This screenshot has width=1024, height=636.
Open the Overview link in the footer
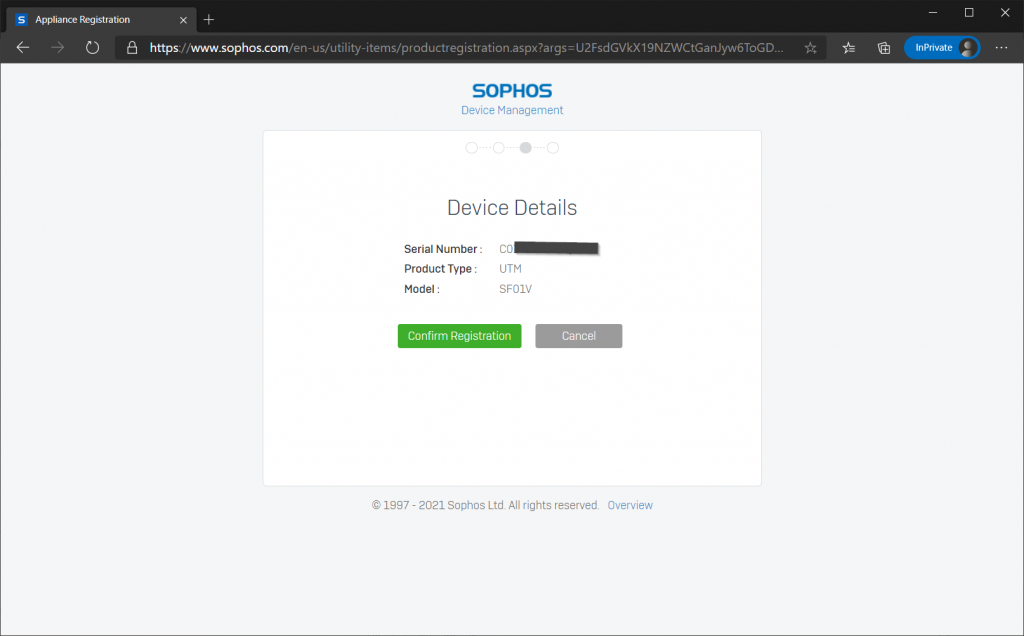click(630, 505)
